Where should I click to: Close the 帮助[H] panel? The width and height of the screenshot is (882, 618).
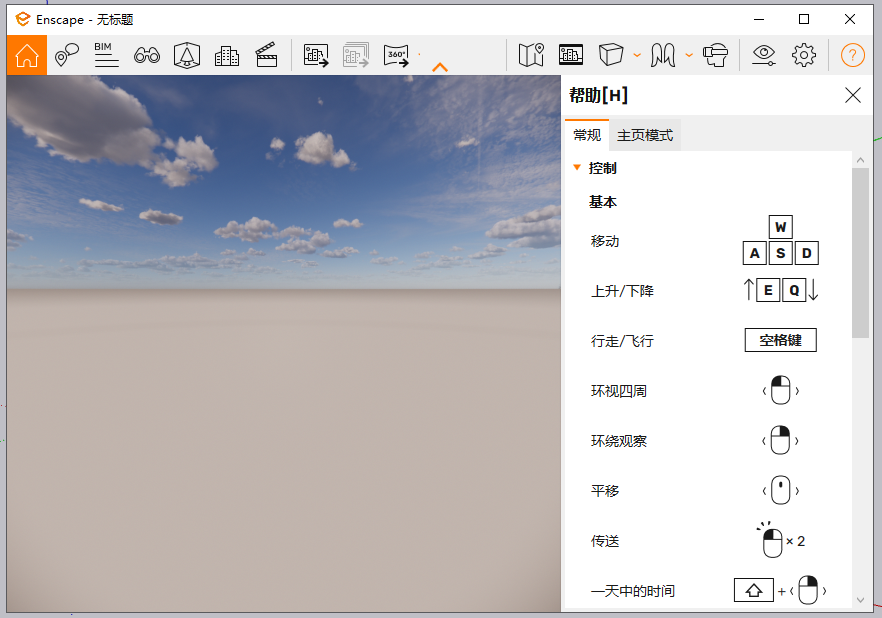853,95
